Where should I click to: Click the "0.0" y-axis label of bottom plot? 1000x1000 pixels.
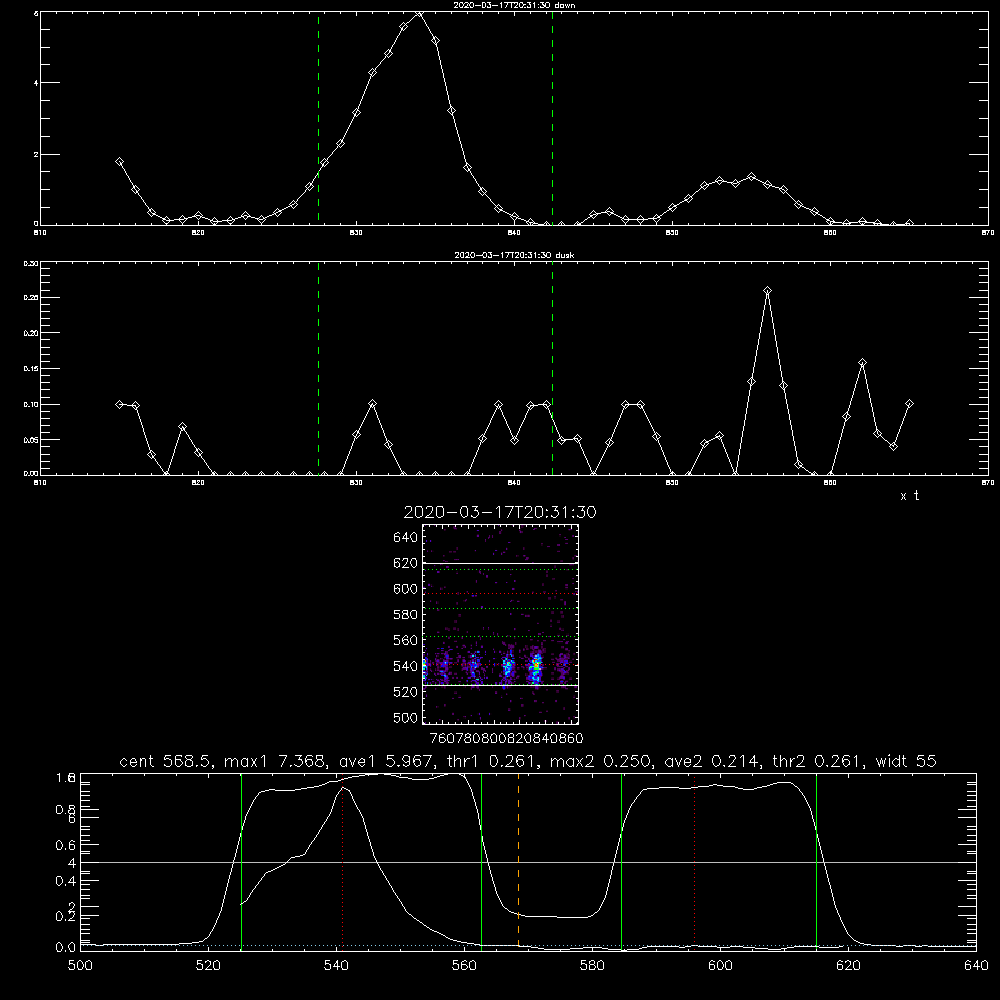pyautogui.click(x=66, y=947)
